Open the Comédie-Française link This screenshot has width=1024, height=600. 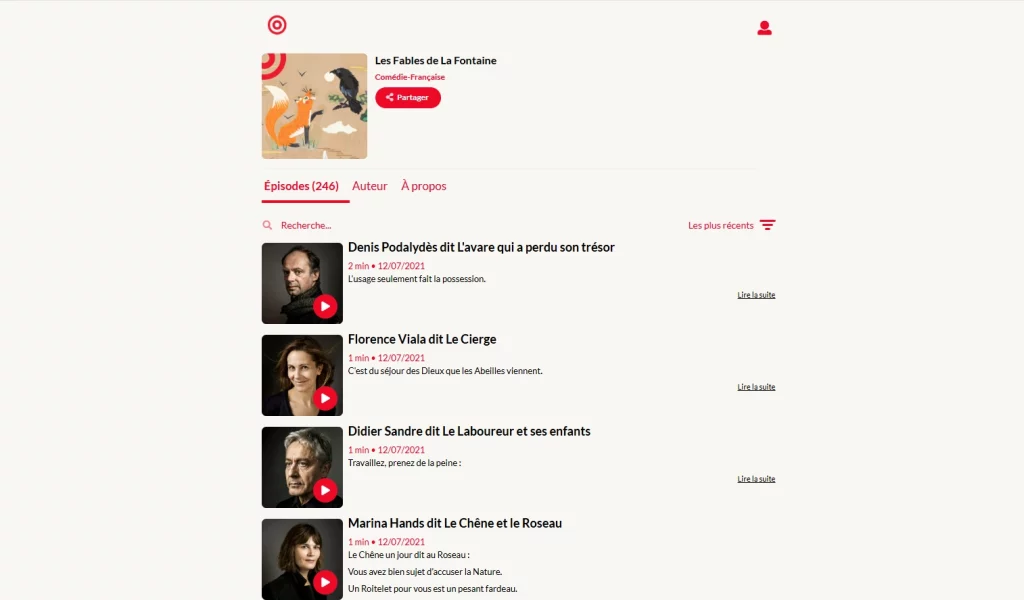click(409, 77)
